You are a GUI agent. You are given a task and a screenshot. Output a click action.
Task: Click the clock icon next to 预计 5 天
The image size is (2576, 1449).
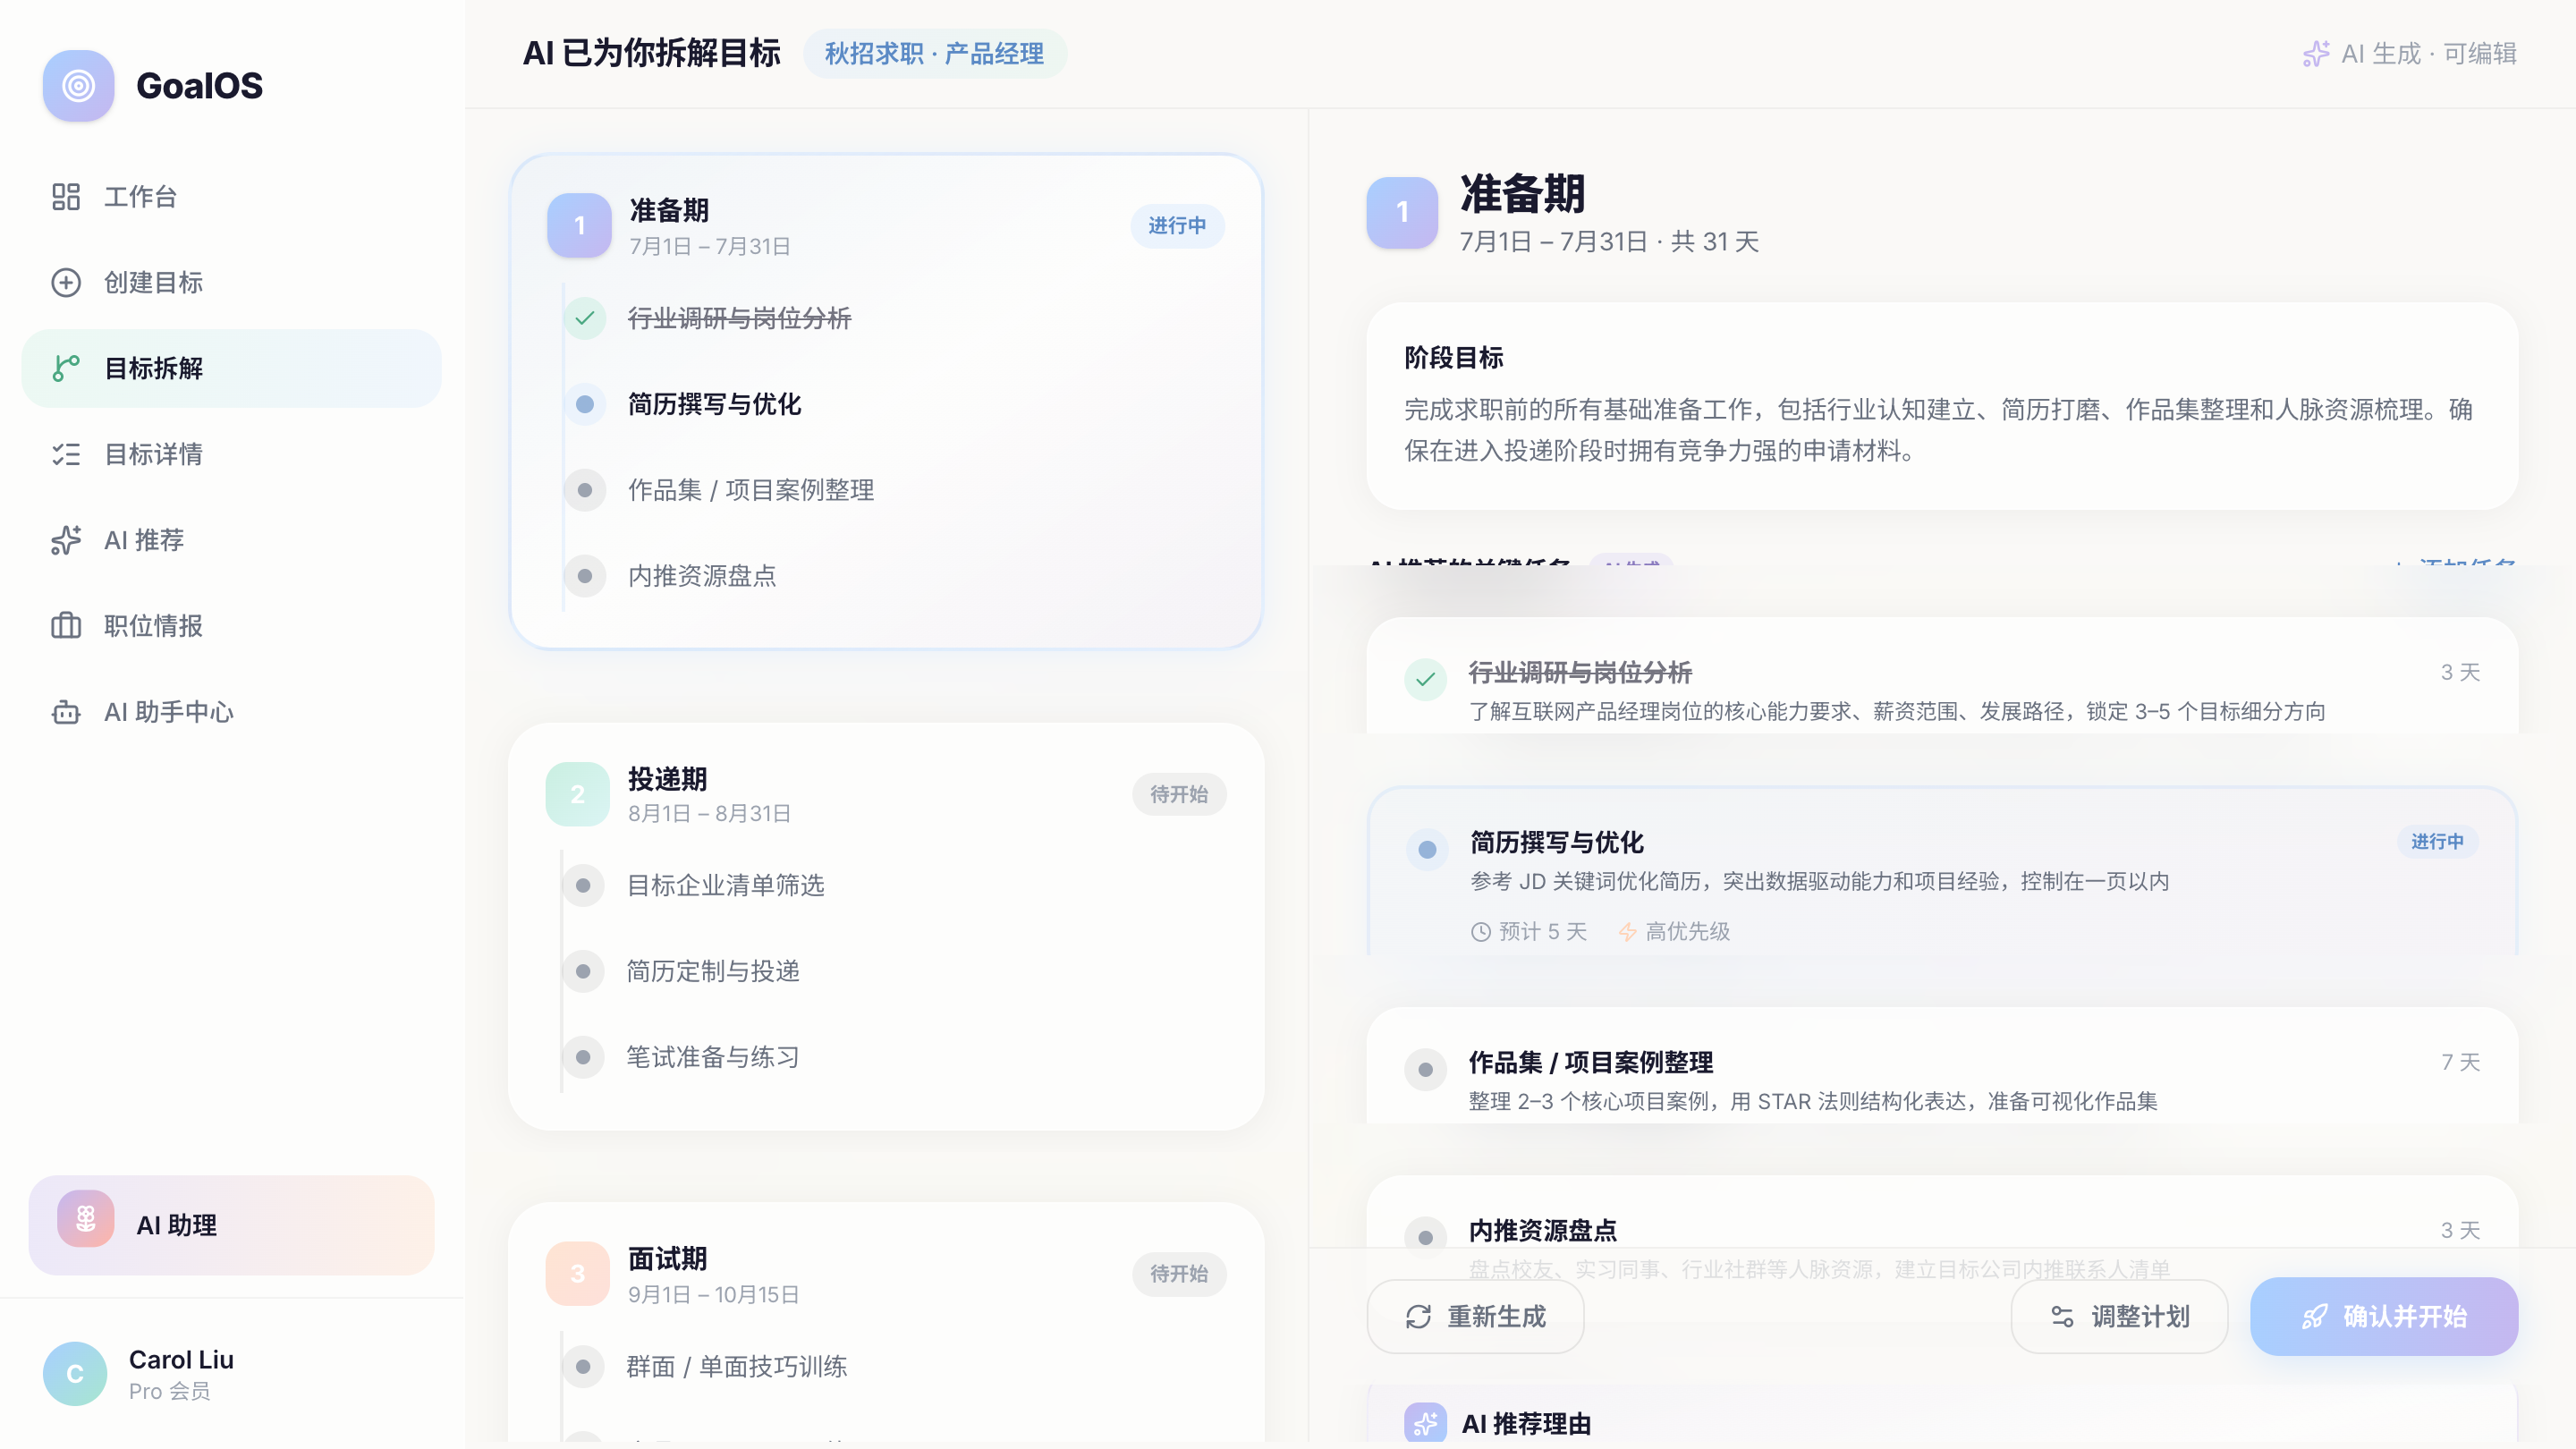tap(1480, 932)
